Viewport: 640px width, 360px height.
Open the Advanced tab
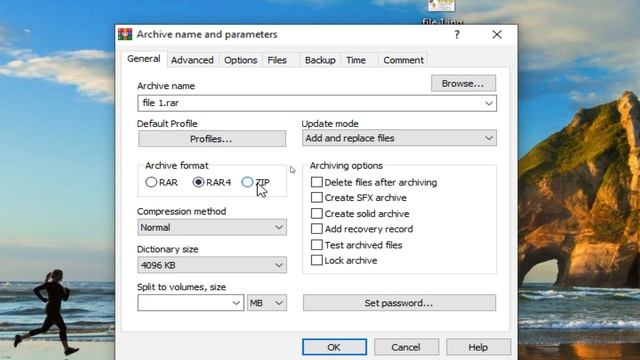[x=192, y=60]
